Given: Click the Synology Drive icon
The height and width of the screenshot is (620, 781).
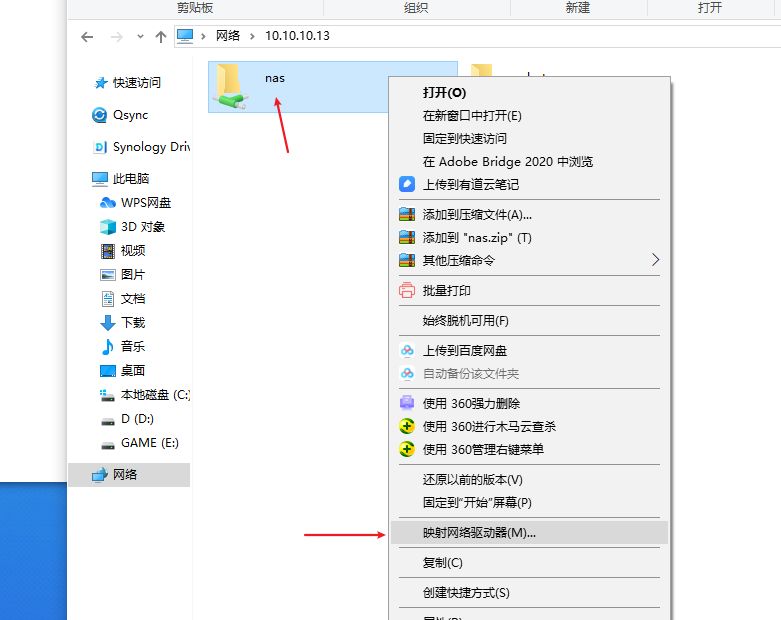Looking at the screenshot, I should click(x=100, y=147).
